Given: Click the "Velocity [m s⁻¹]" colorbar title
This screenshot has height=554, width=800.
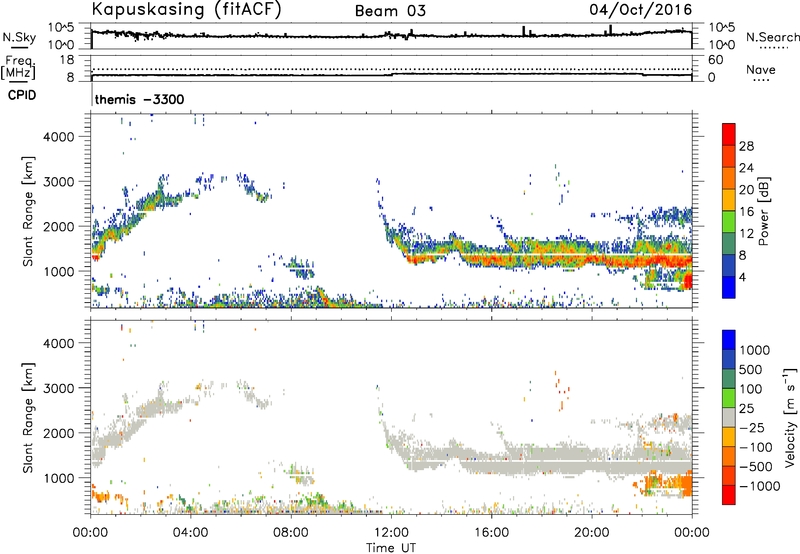Looking at the screenshot, I should (790, 417).
